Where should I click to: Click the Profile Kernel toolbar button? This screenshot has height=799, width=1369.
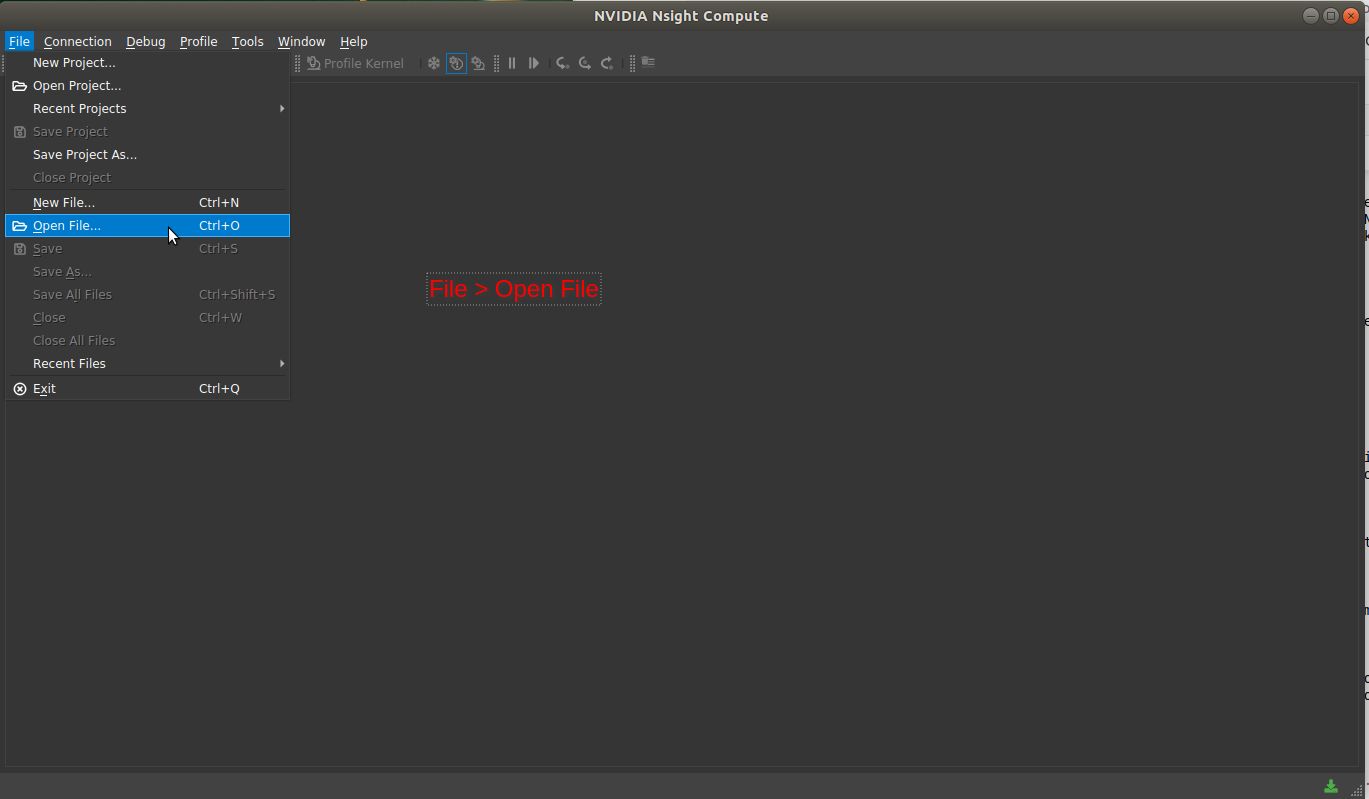click(355, 63)
